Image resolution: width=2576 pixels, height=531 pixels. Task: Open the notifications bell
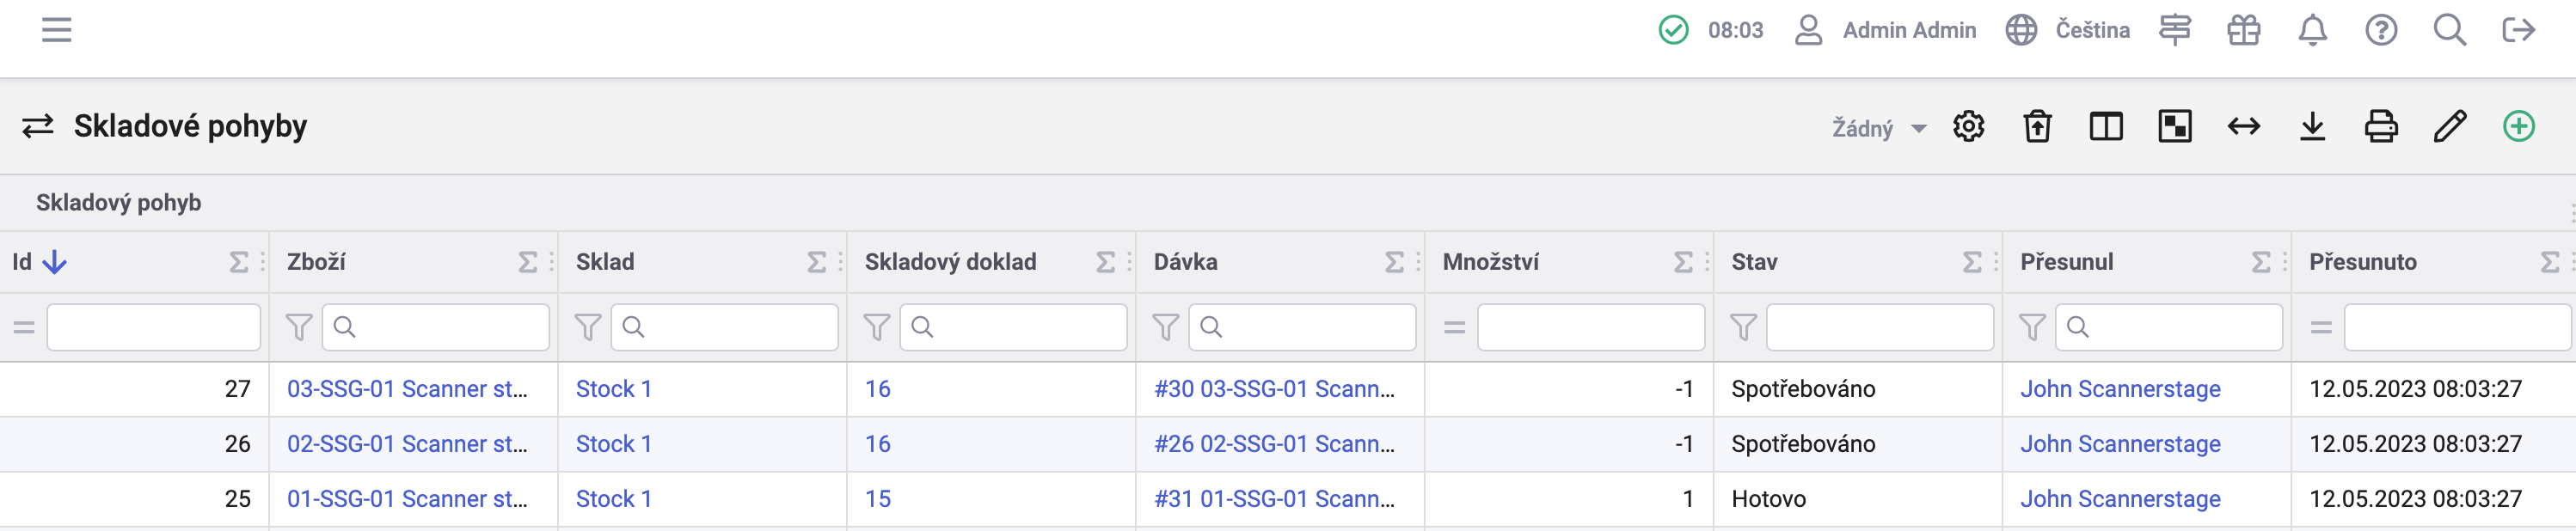pos(2312,30)
